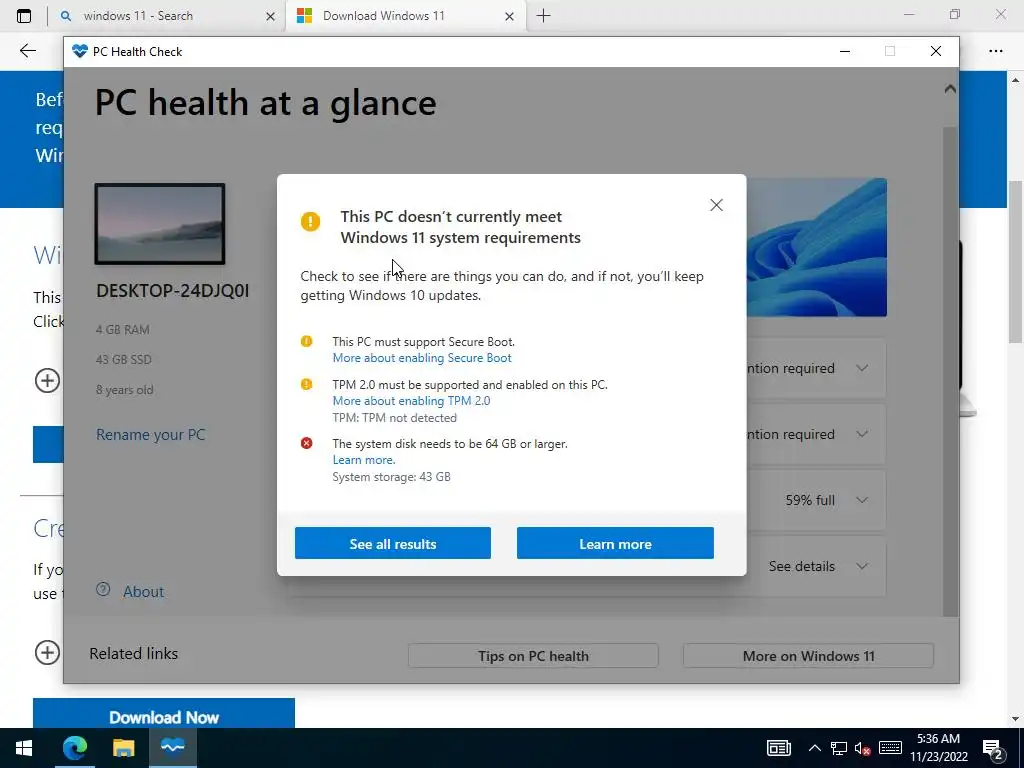
Task: Open More about enabling Secure Boot link
Action: pos(422,358)
